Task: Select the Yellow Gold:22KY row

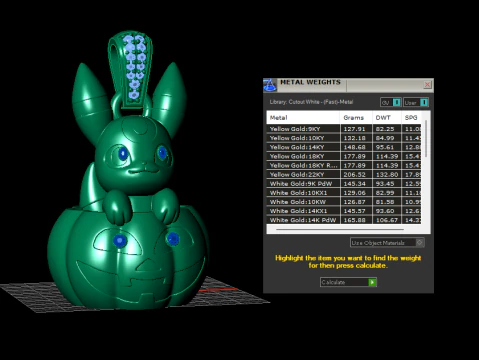Action: (x=344, y=174)
